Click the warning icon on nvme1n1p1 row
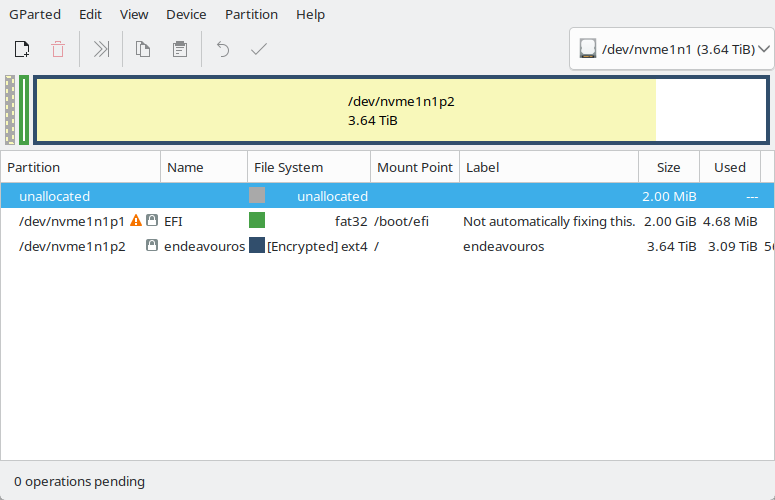The height and width of the screenshot is (500, 775). coord(135,220)
